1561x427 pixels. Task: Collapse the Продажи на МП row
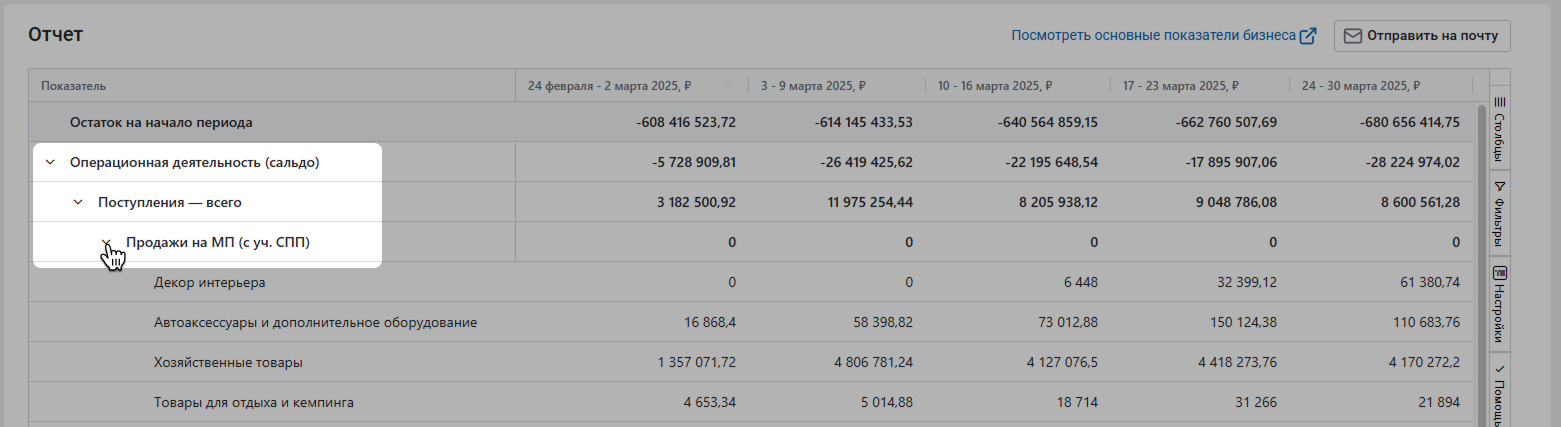pyautogui.click(x=105, y=243)
